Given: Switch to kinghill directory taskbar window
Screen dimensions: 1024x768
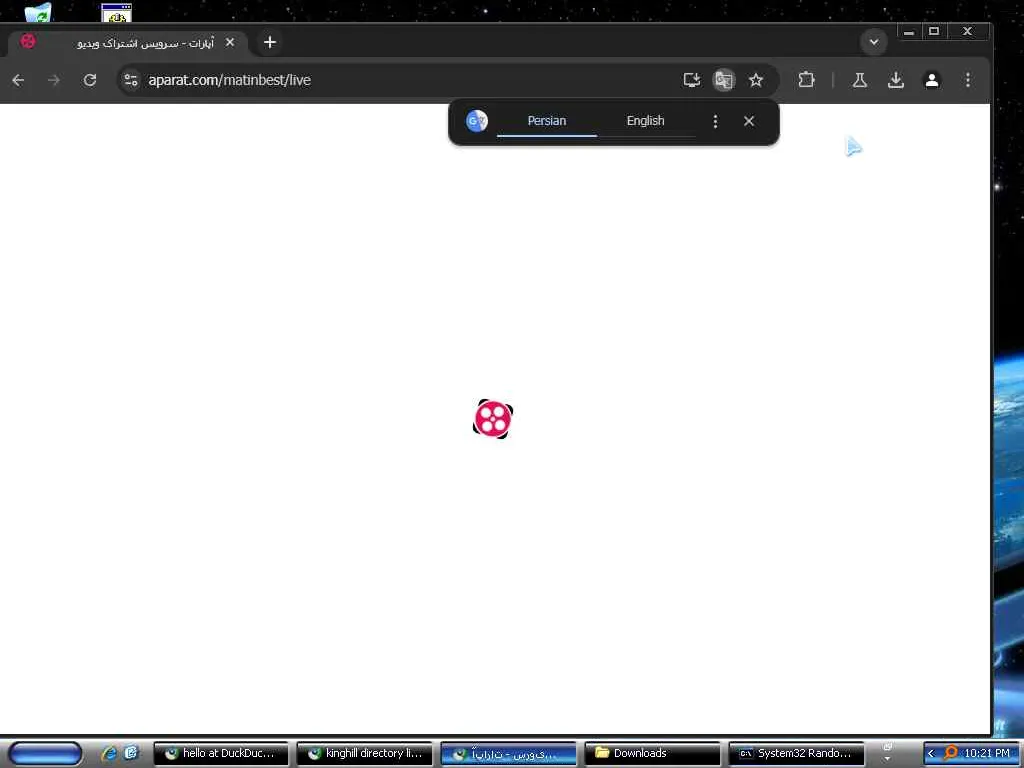Looking at the screenshot, I should click(364, 754).
